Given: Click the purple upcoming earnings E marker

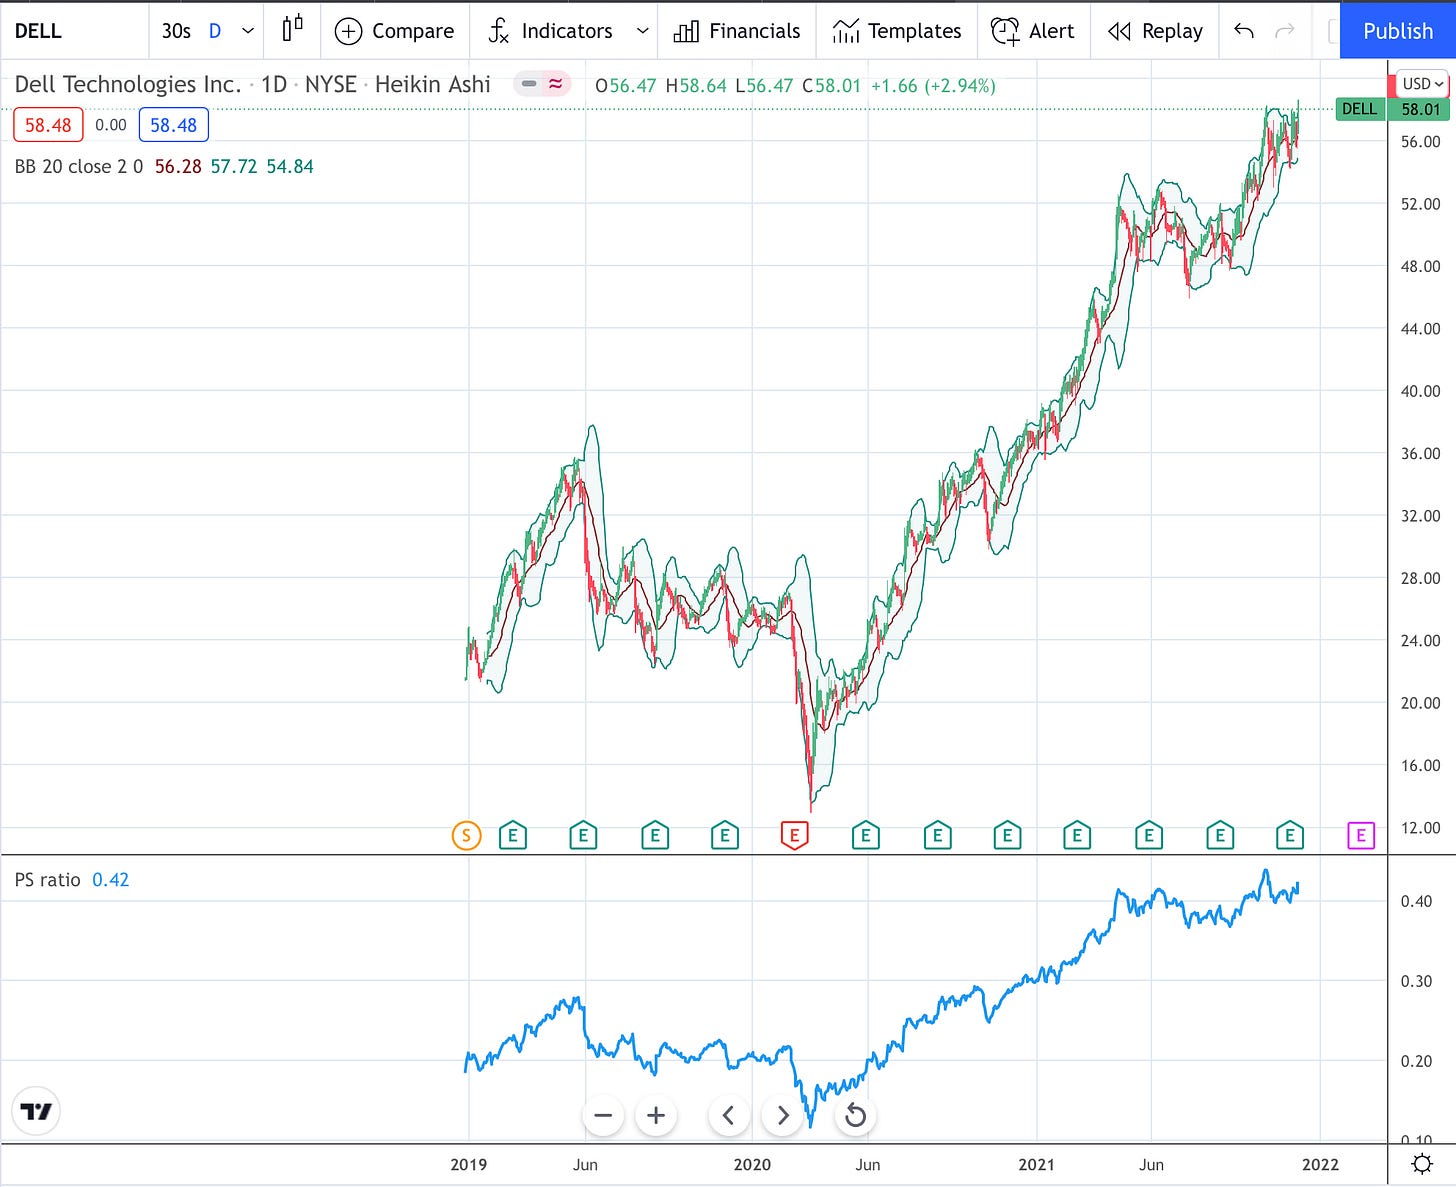Looking at the screenshot, I should (x=1361, y=835).
